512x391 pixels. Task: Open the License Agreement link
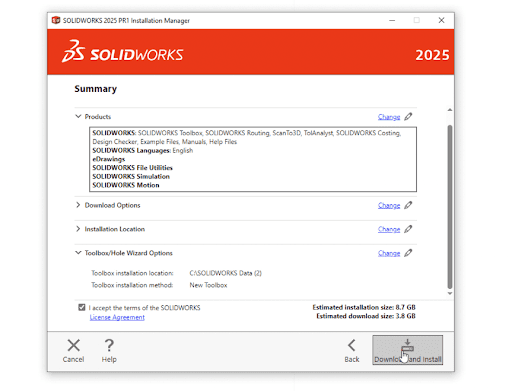pyautogui.click(x=117, y=317)
